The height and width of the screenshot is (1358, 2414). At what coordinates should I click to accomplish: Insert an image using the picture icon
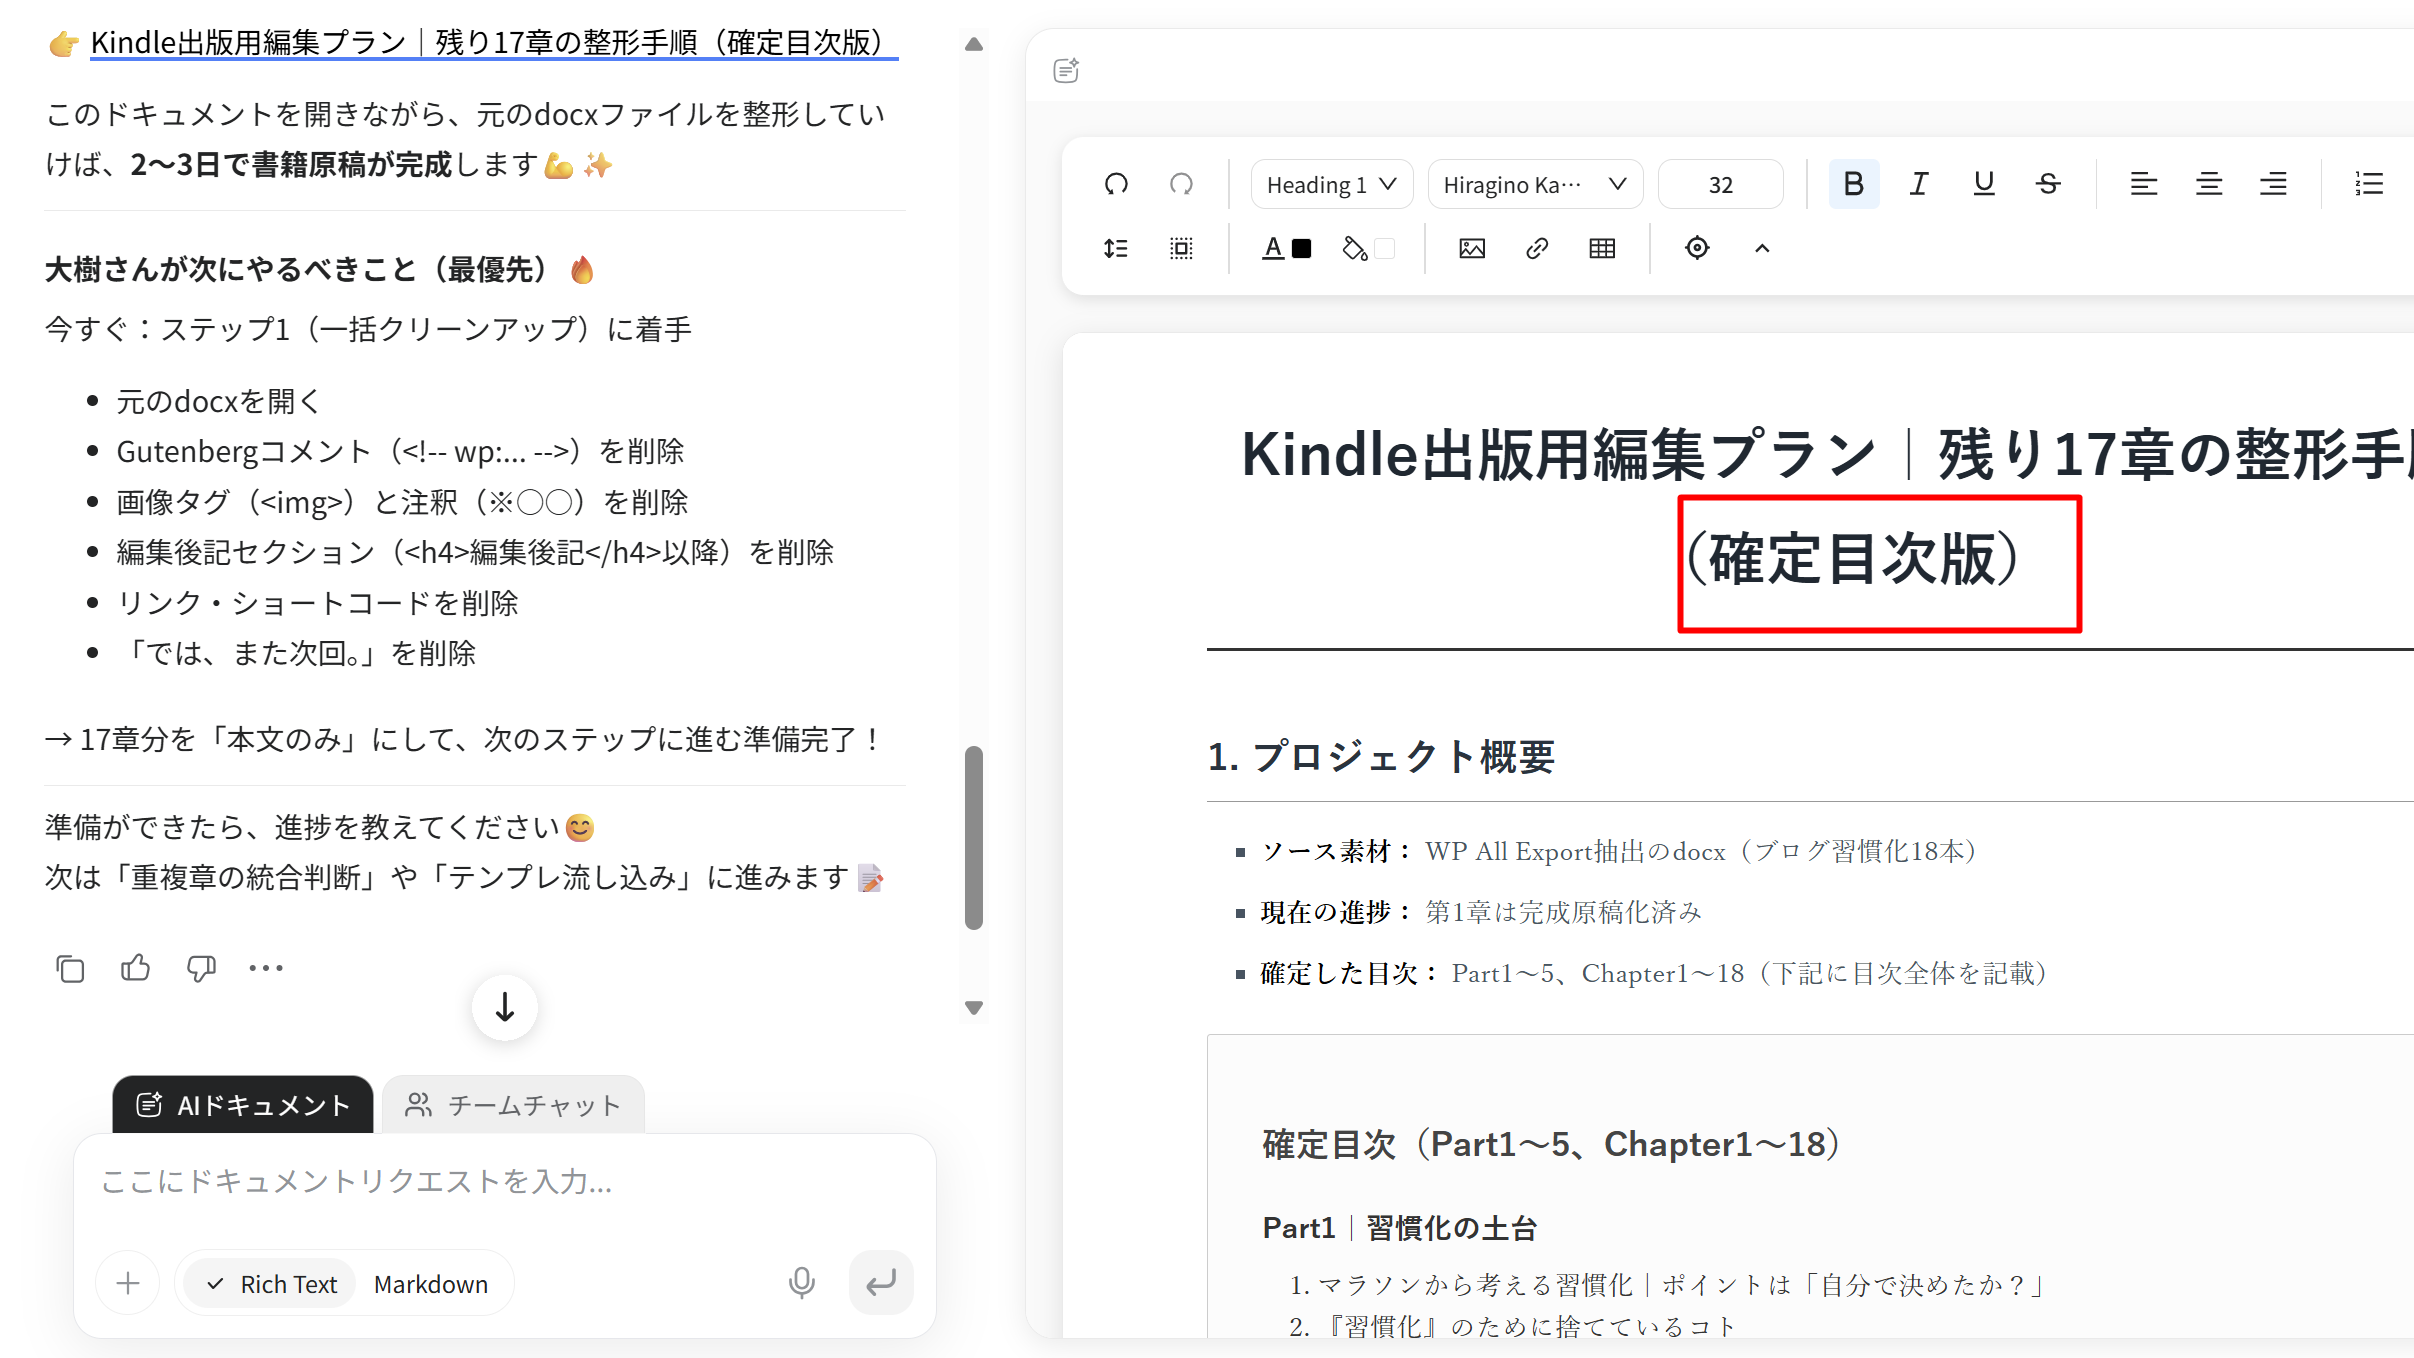pos(1472,248)
